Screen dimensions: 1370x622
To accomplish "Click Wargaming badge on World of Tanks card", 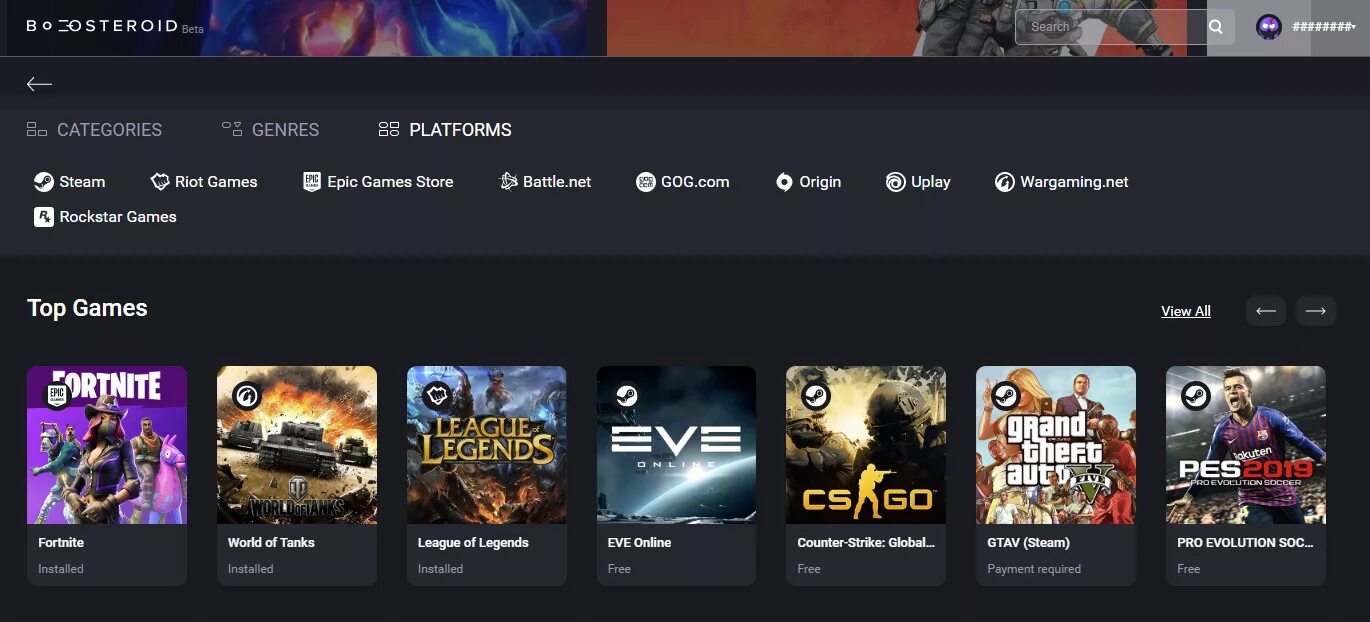I will point(246,396).
